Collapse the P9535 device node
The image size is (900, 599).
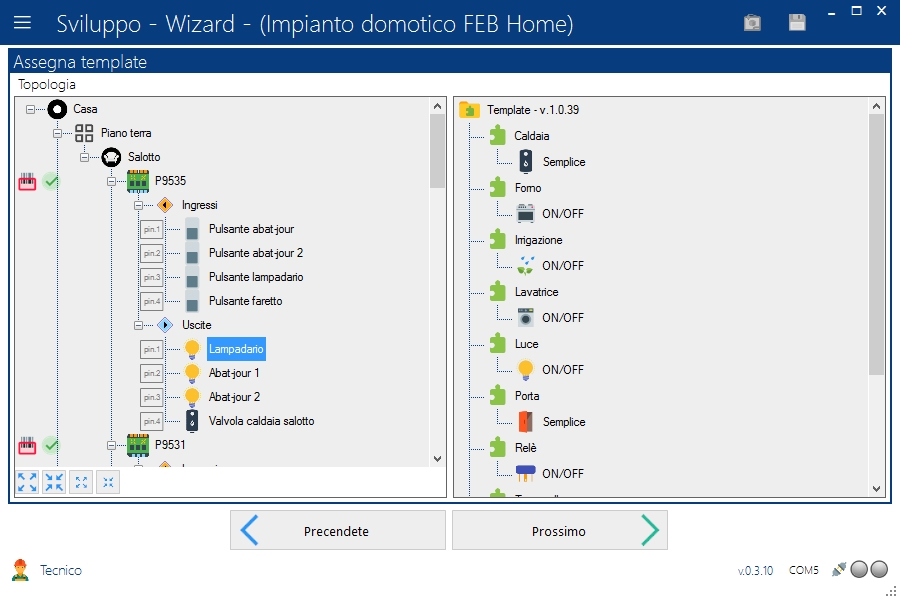pyautogui.click(x=111, y=181)
